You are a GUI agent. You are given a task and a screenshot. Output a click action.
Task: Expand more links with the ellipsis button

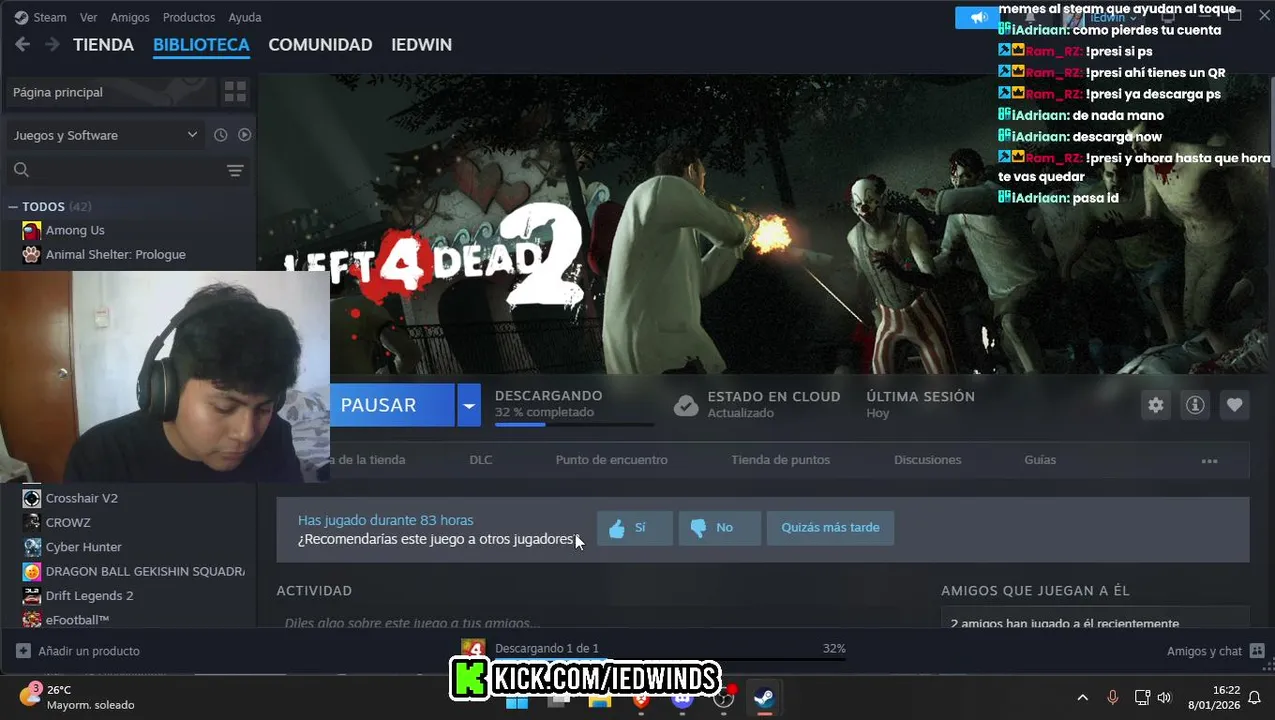point(1209,461)
